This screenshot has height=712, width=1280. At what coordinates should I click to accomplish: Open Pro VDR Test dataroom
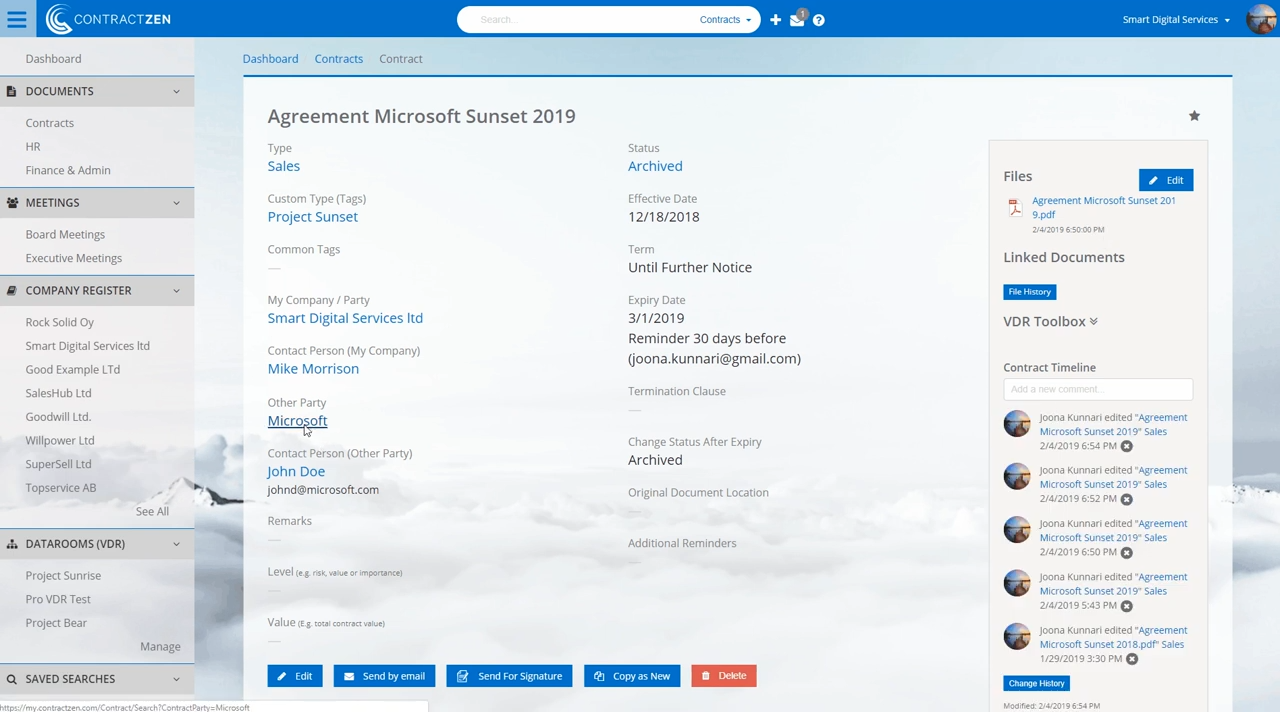pyautogui.click(x=58, y=600)
